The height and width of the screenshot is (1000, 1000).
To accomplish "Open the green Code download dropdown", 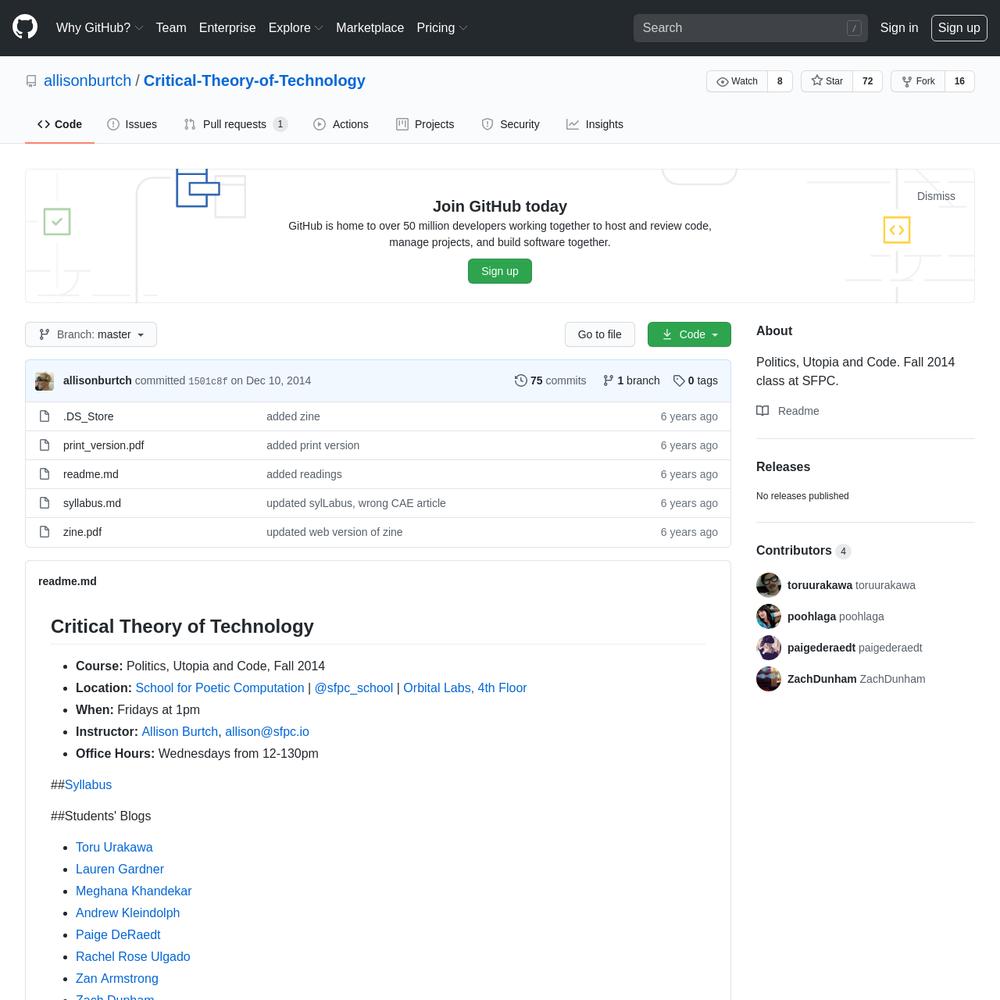I will (x=689, y=334).
